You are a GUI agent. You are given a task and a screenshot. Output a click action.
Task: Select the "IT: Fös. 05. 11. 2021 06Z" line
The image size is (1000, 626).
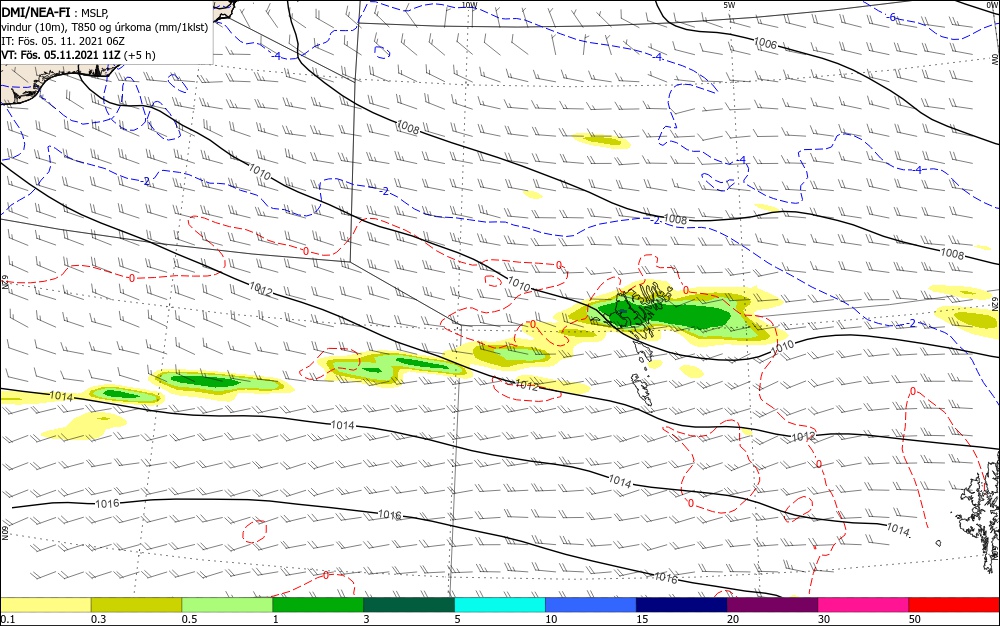point(63,41)
